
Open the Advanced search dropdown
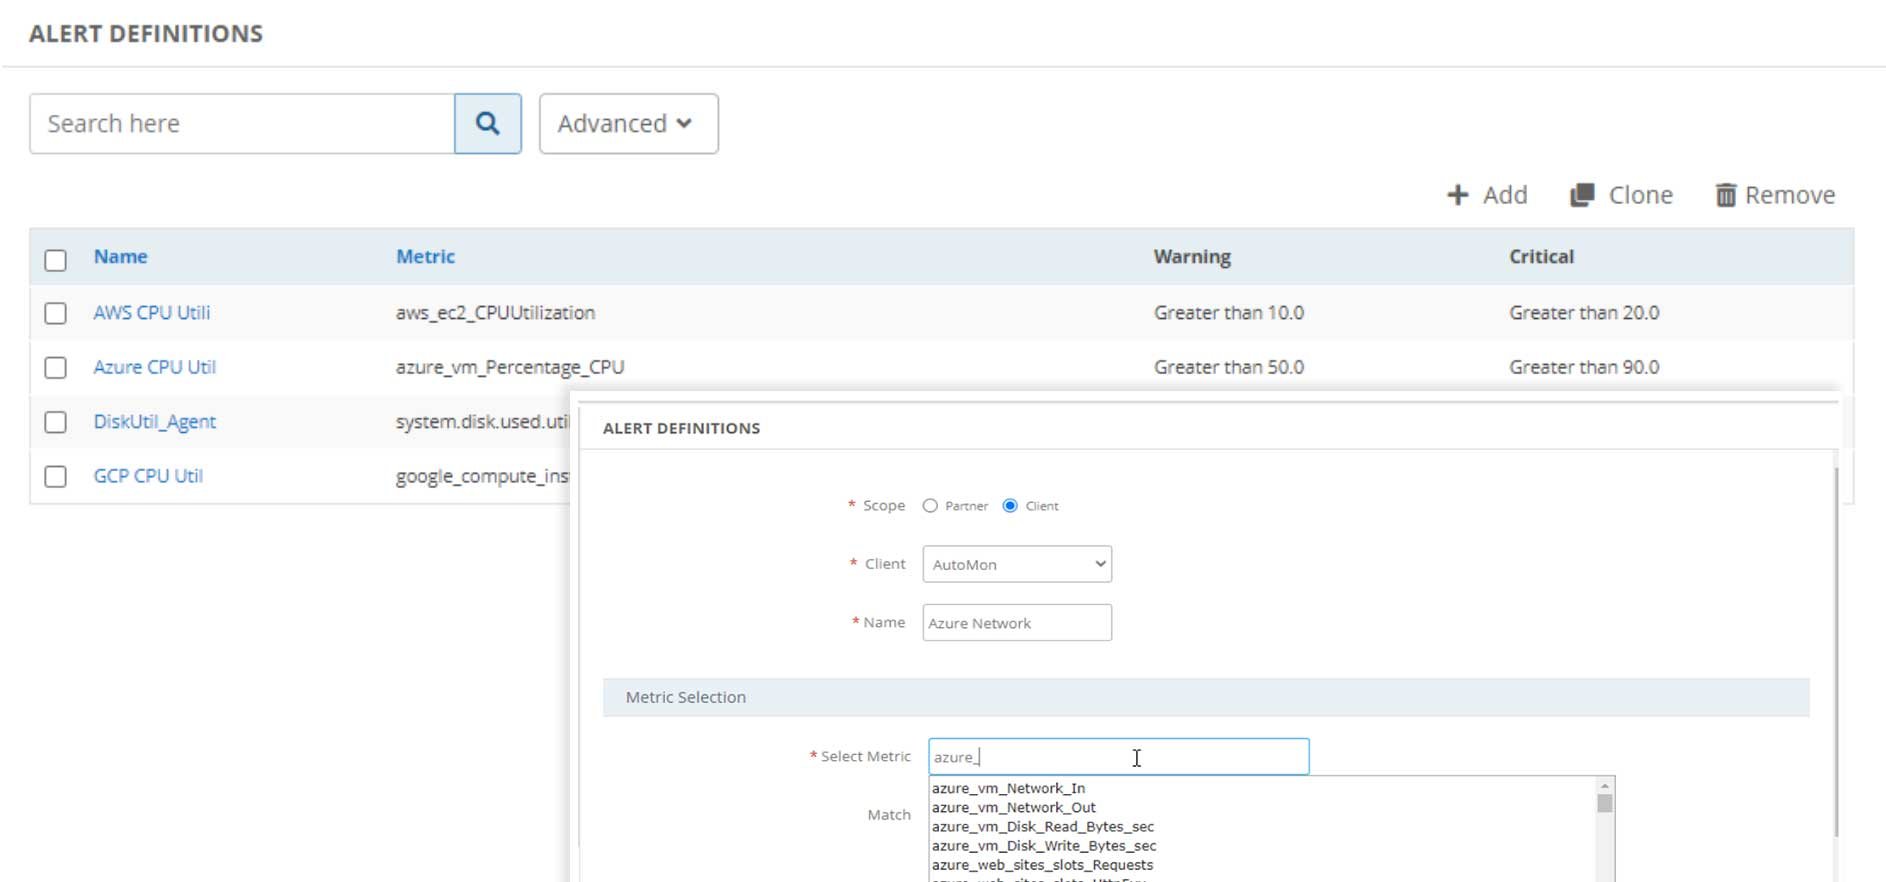click(x=628, y=124)
